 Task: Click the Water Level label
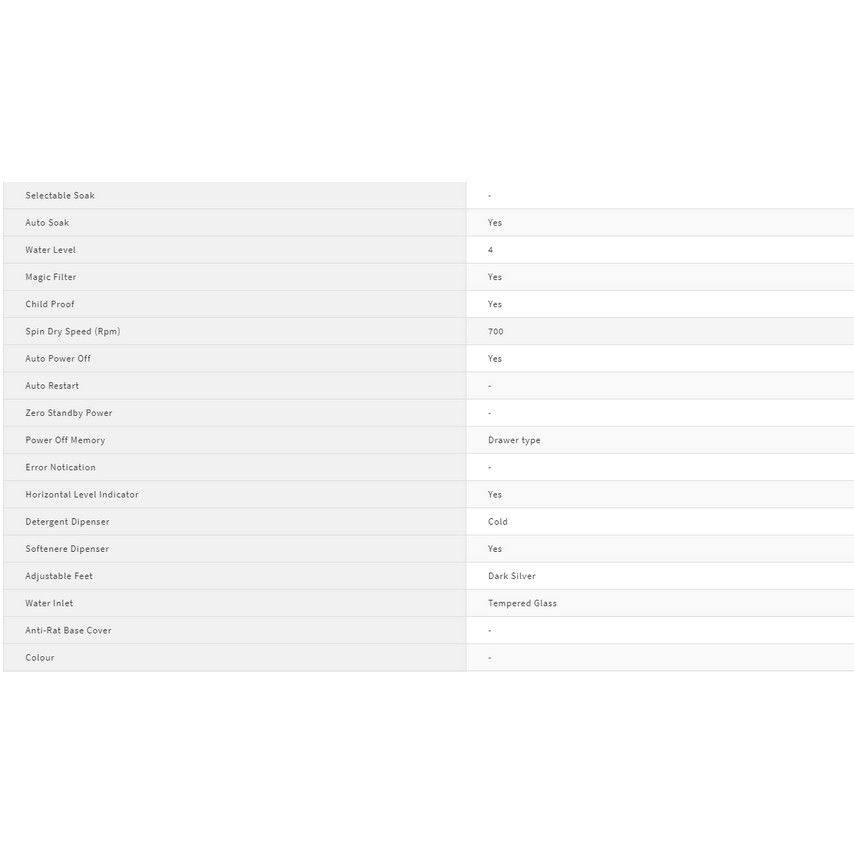(50, 250)
